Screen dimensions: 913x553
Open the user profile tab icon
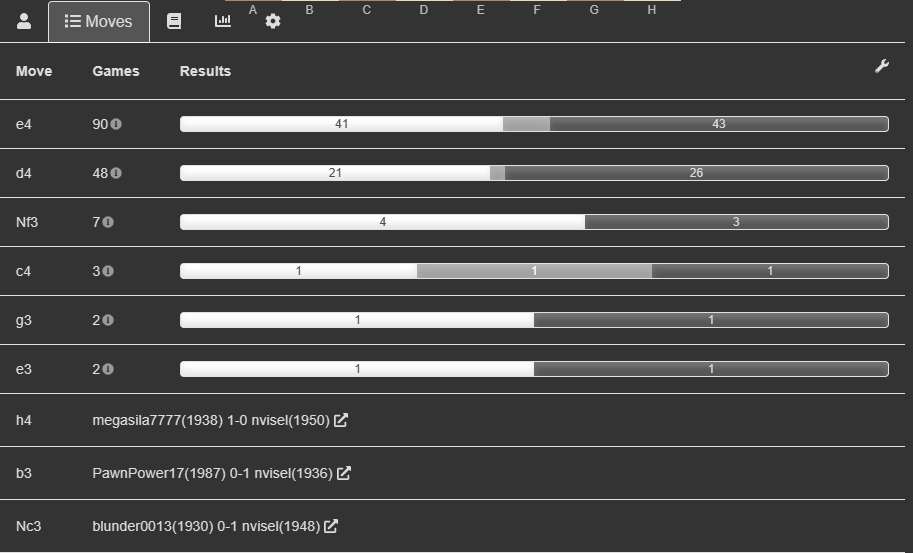(24, 22)
